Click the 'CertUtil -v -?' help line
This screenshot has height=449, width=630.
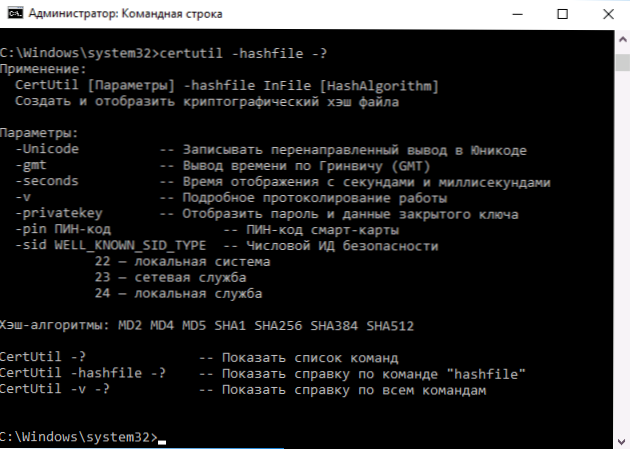click(x=243, y=390)
